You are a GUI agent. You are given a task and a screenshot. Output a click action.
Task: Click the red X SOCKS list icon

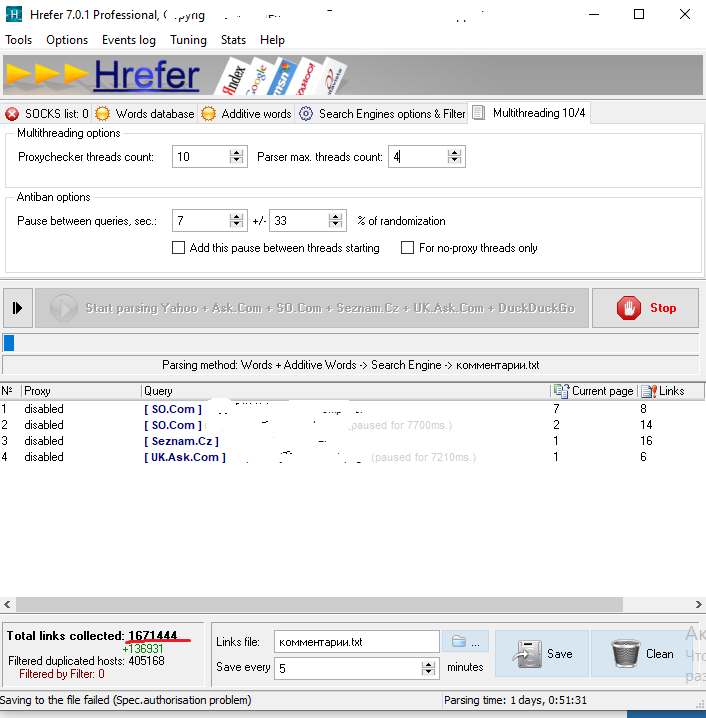pos(12,114)
